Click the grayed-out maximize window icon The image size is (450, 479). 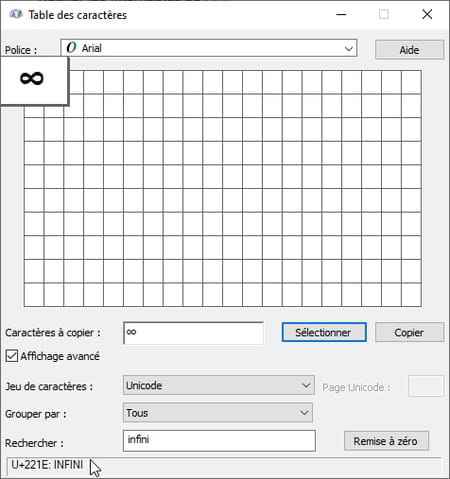[384, 14]
